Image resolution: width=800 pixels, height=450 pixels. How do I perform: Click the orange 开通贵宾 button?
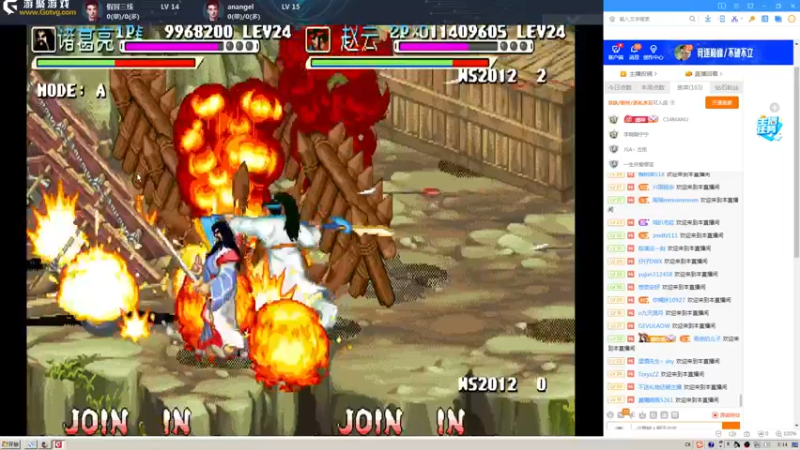pos(721,103)
